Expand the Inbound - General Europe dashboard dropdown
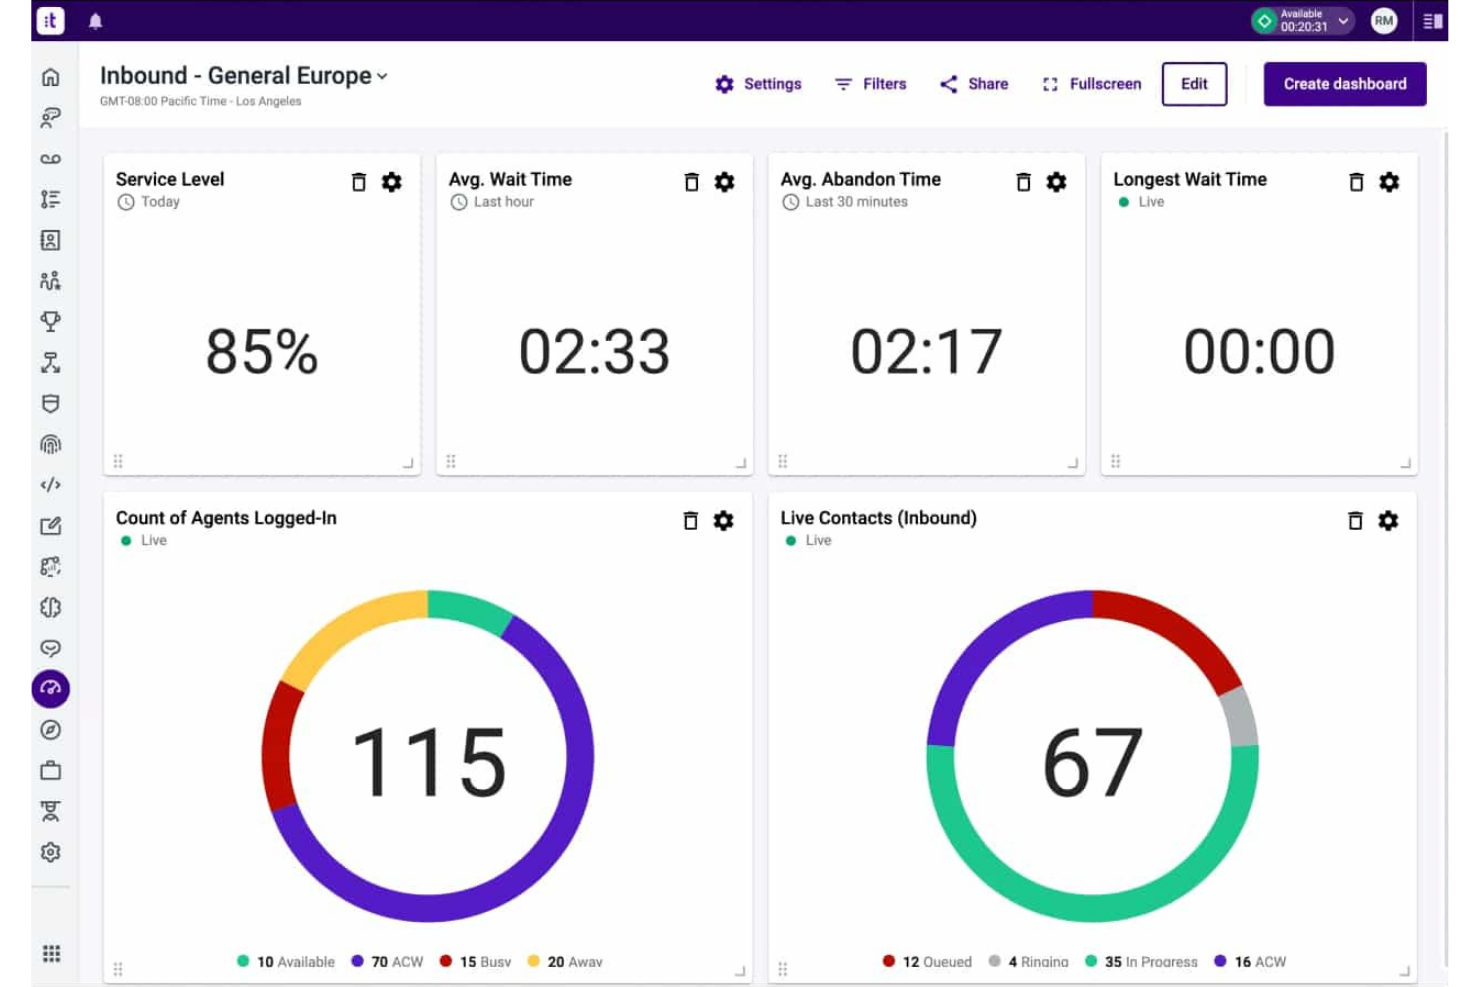 point(383,75)
